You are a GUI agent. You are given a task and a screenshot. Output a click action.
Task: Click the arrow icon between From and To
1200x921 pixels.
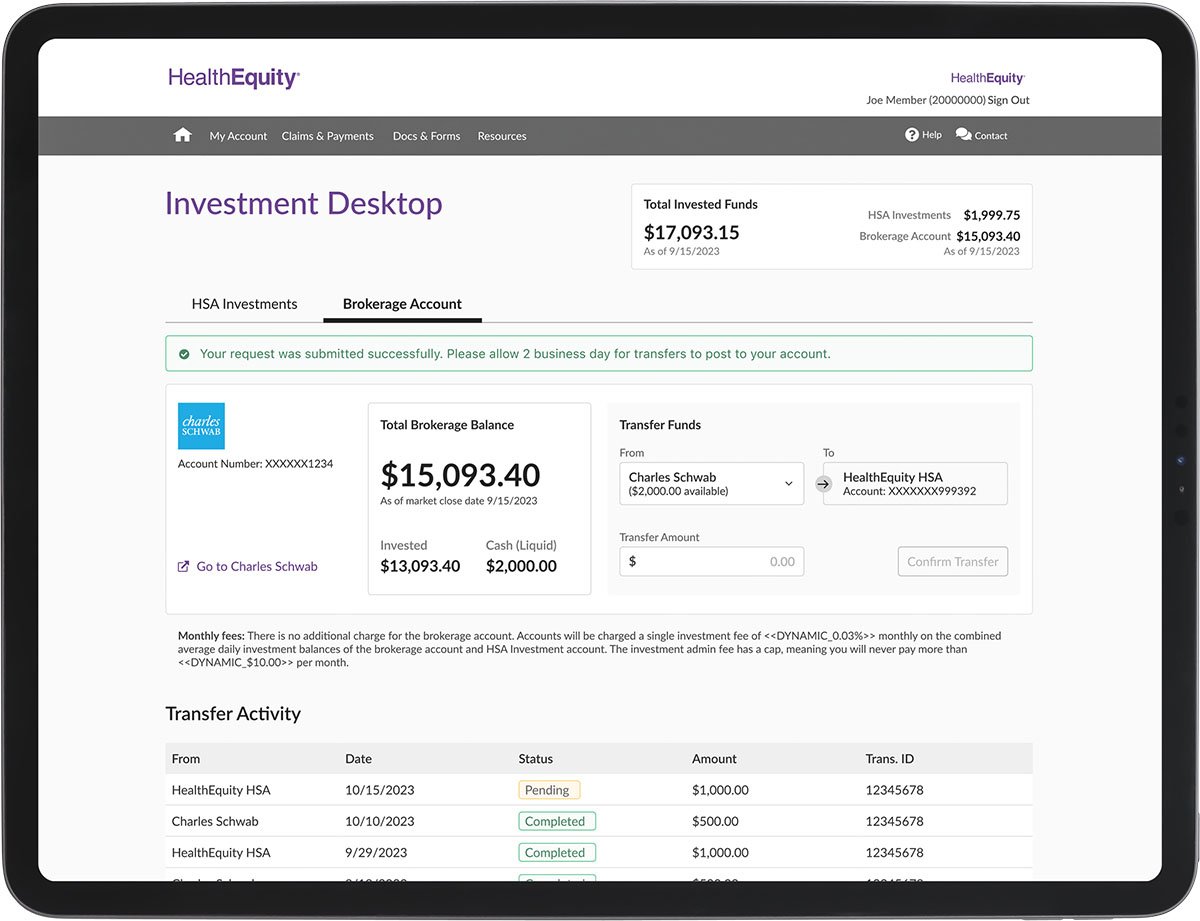coord(823,484)
